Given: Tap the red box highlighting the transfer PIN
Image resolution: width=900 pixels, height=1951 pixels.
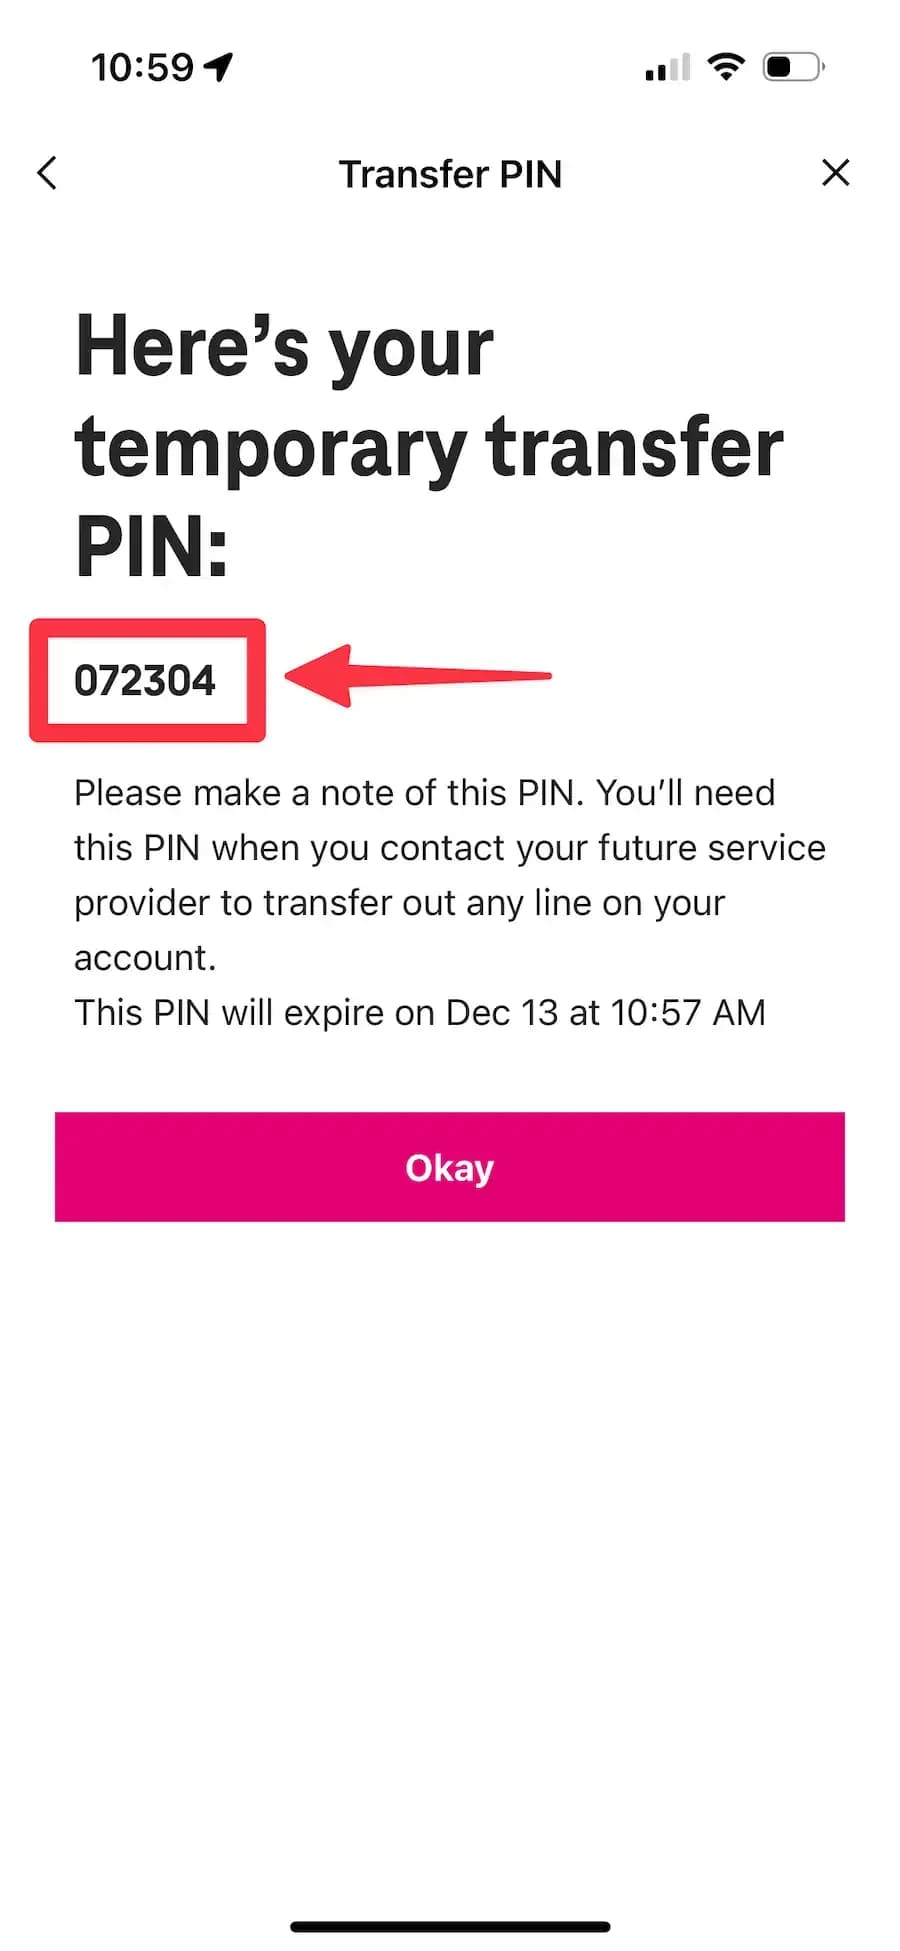Looking at the screenshot, I should click(x=147, y=680).
